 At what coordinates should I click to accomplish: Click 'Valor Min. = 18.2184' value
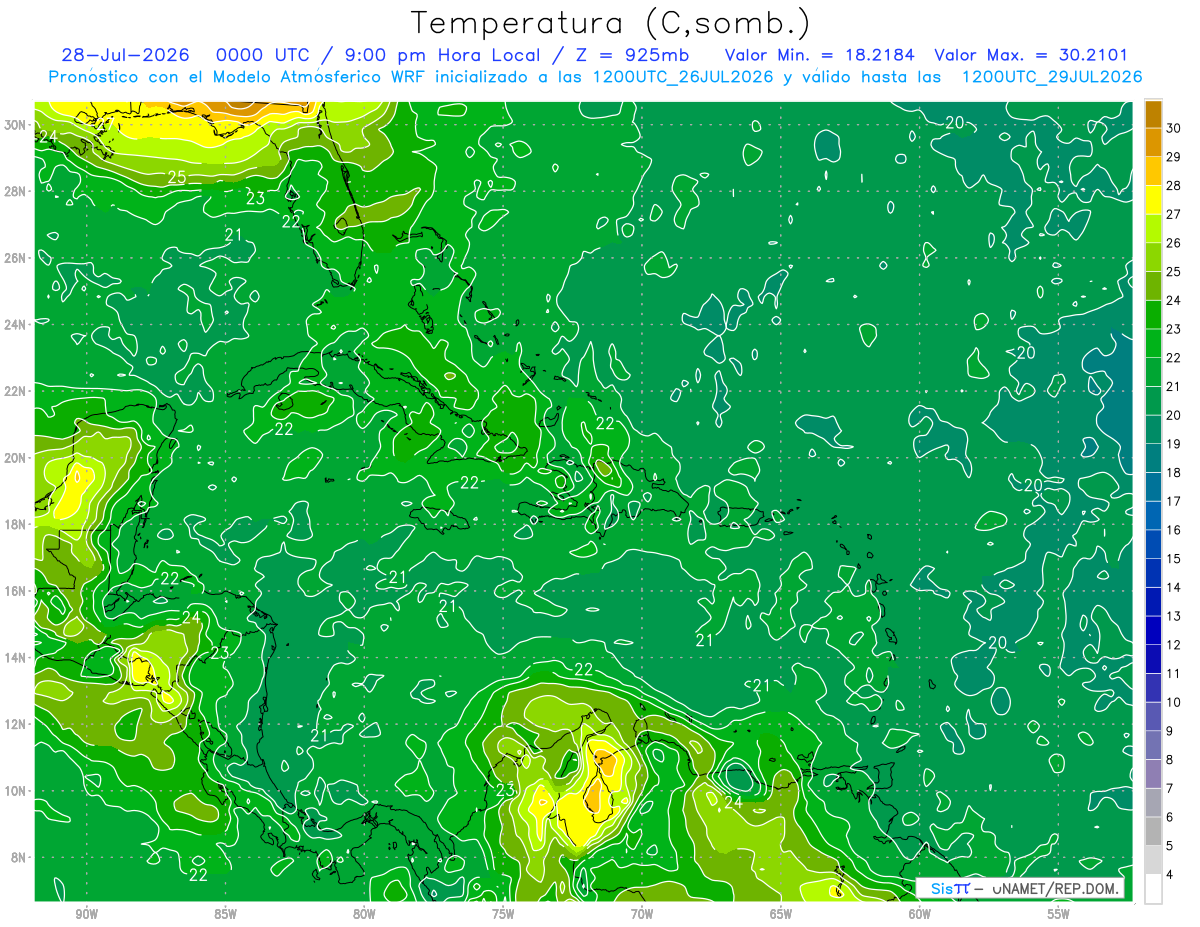point(819,55)
